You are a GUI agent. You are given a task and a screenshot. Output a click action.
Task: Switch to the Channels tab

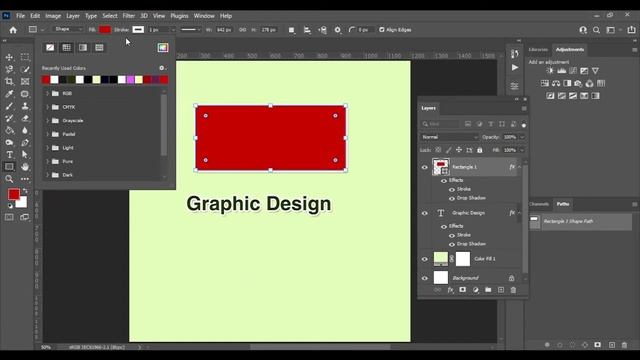[539, 204]
